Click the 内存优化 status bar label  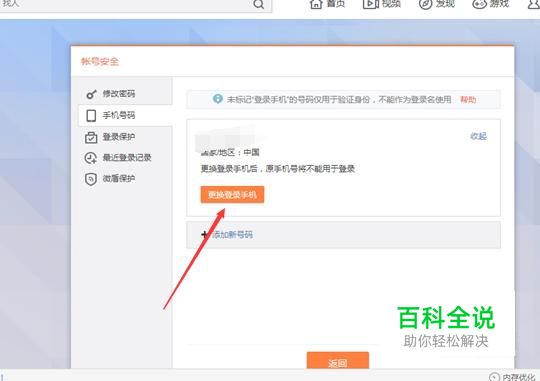coord(519,377)
